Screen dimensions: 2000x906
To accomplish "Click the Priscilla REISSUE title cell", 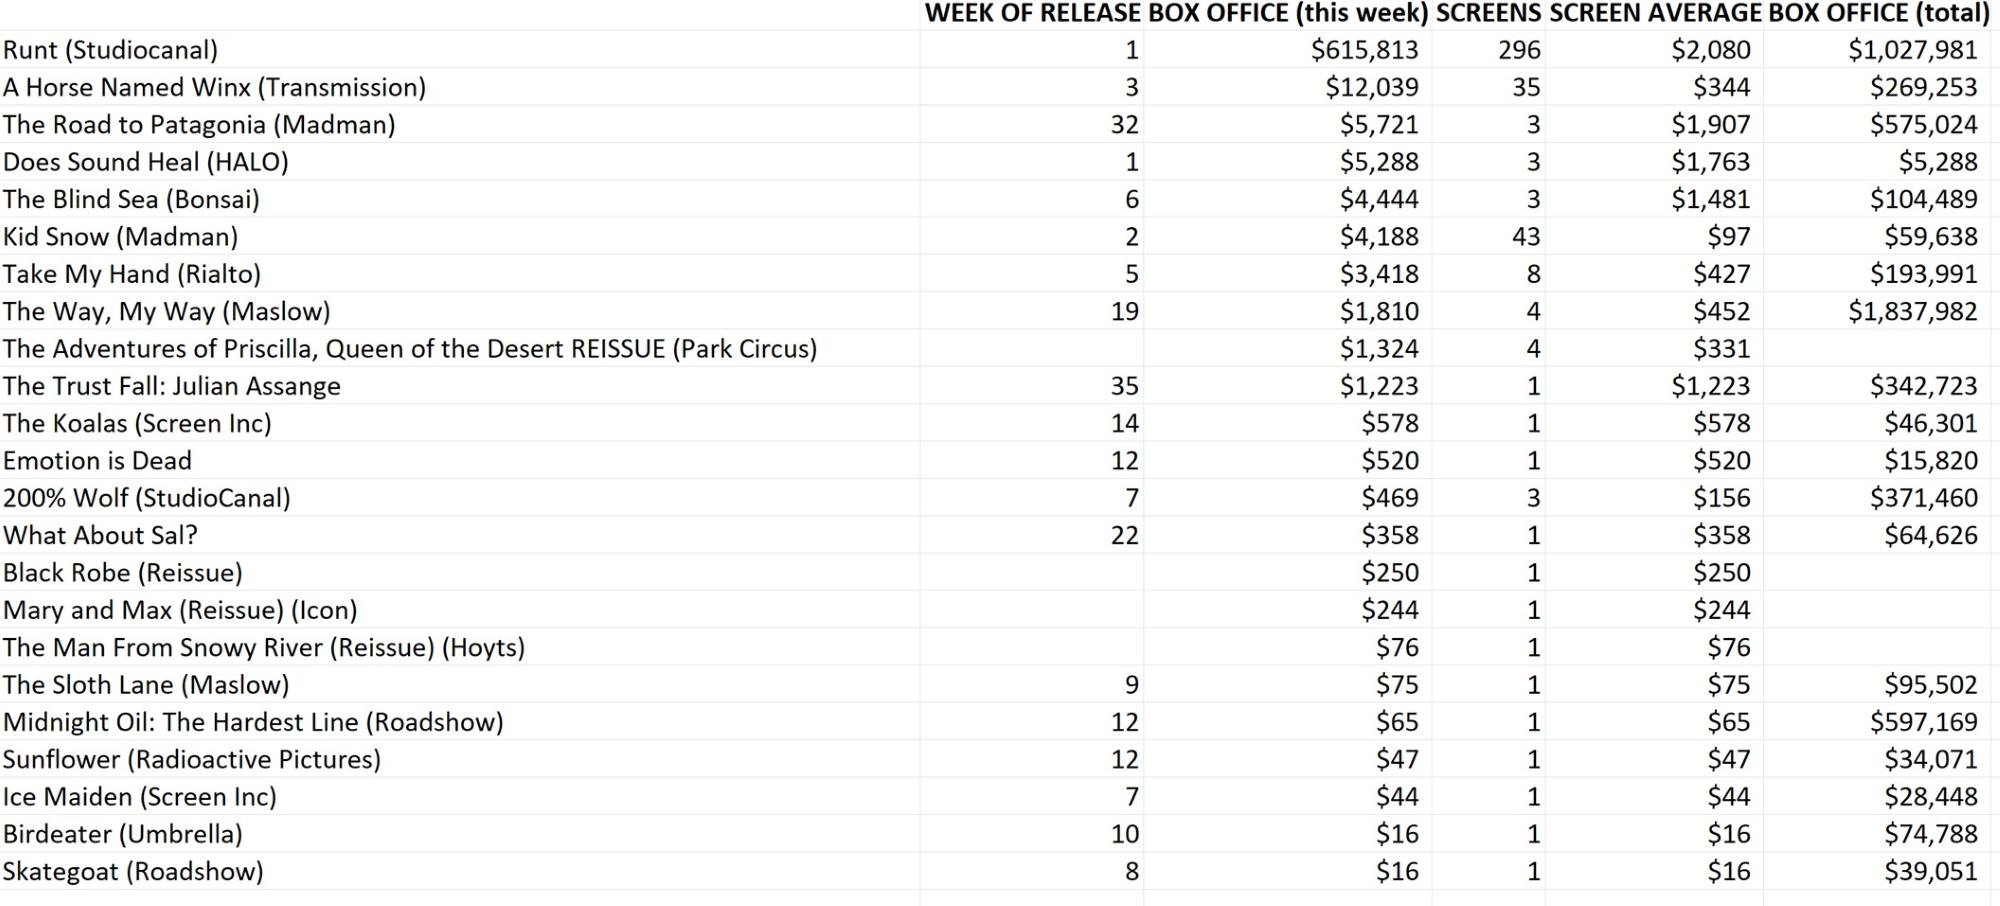I will 410,349.
